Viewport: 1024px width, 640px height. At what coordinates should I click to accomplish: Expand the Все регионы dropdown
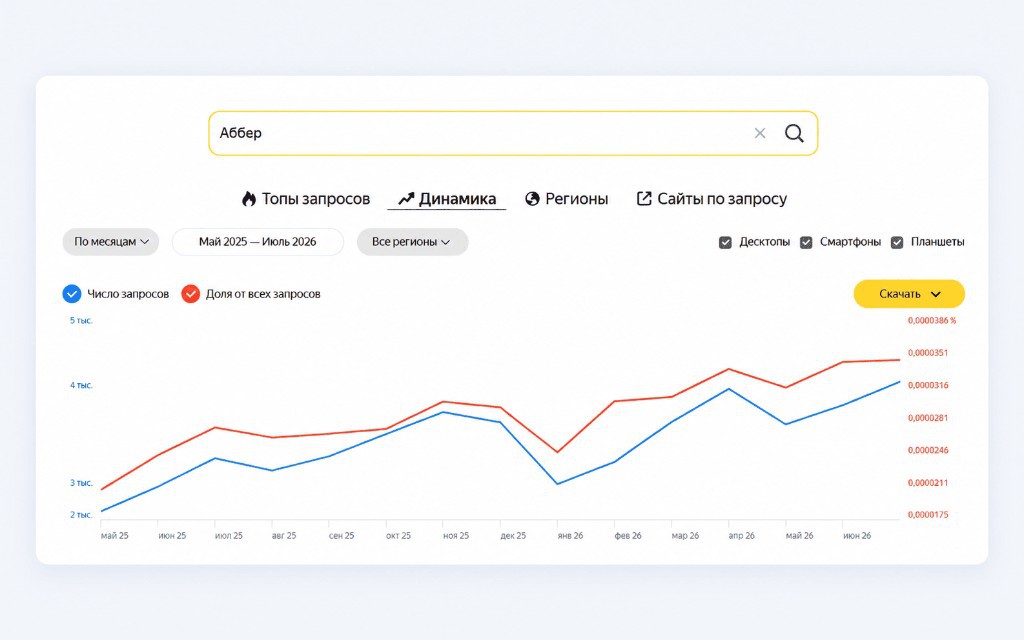tap(412, 242)
